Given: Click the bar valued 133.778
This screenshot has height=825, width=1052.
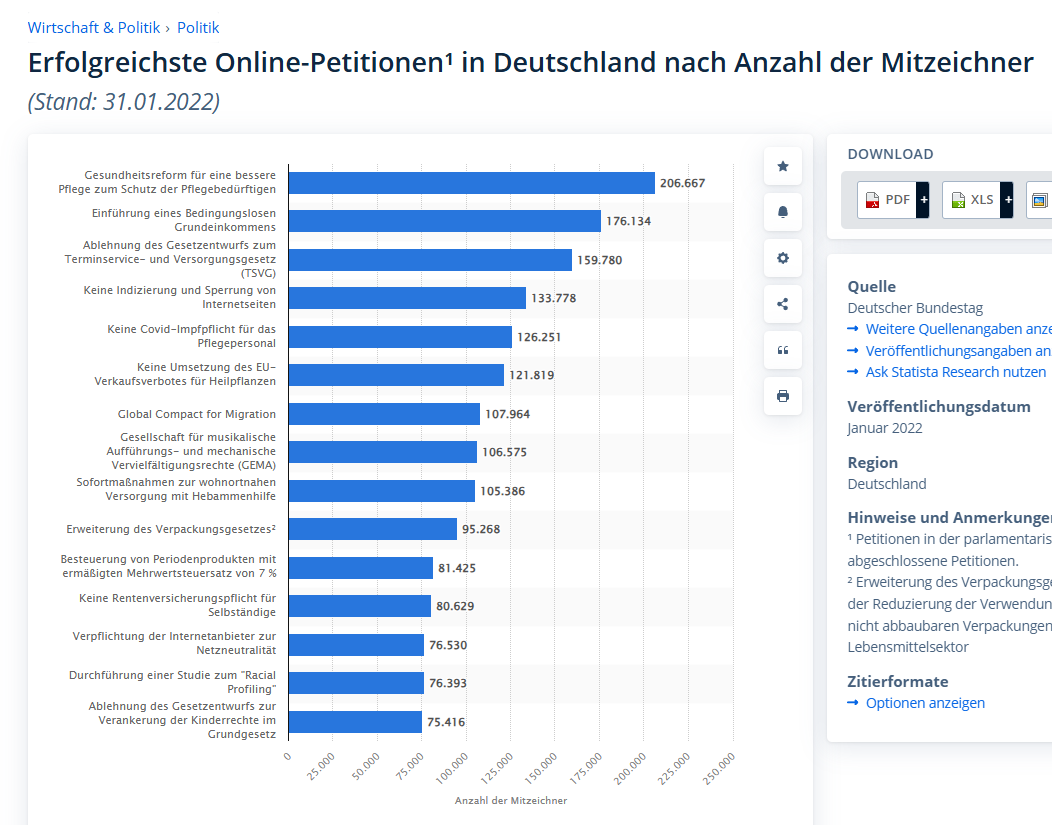Looking at the screenshot, I should 407,298.
